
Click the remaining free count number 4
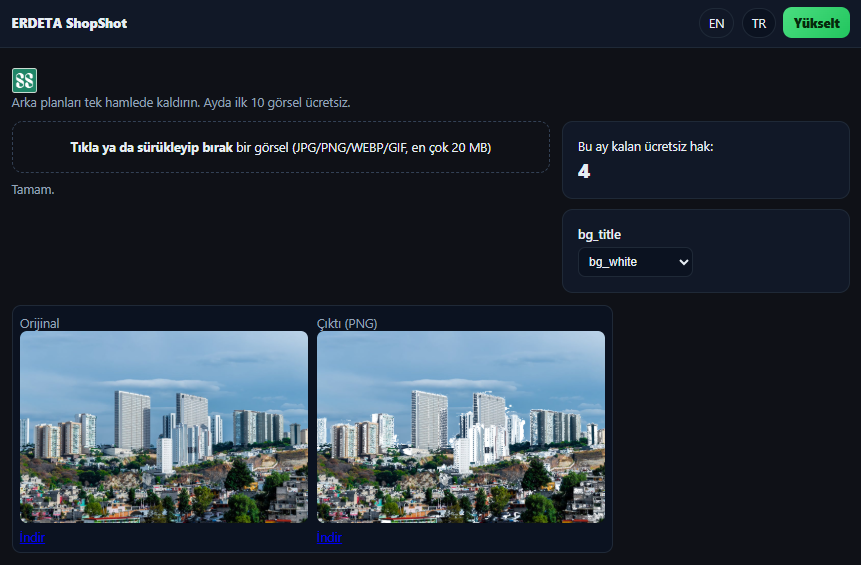coord(584,171)
